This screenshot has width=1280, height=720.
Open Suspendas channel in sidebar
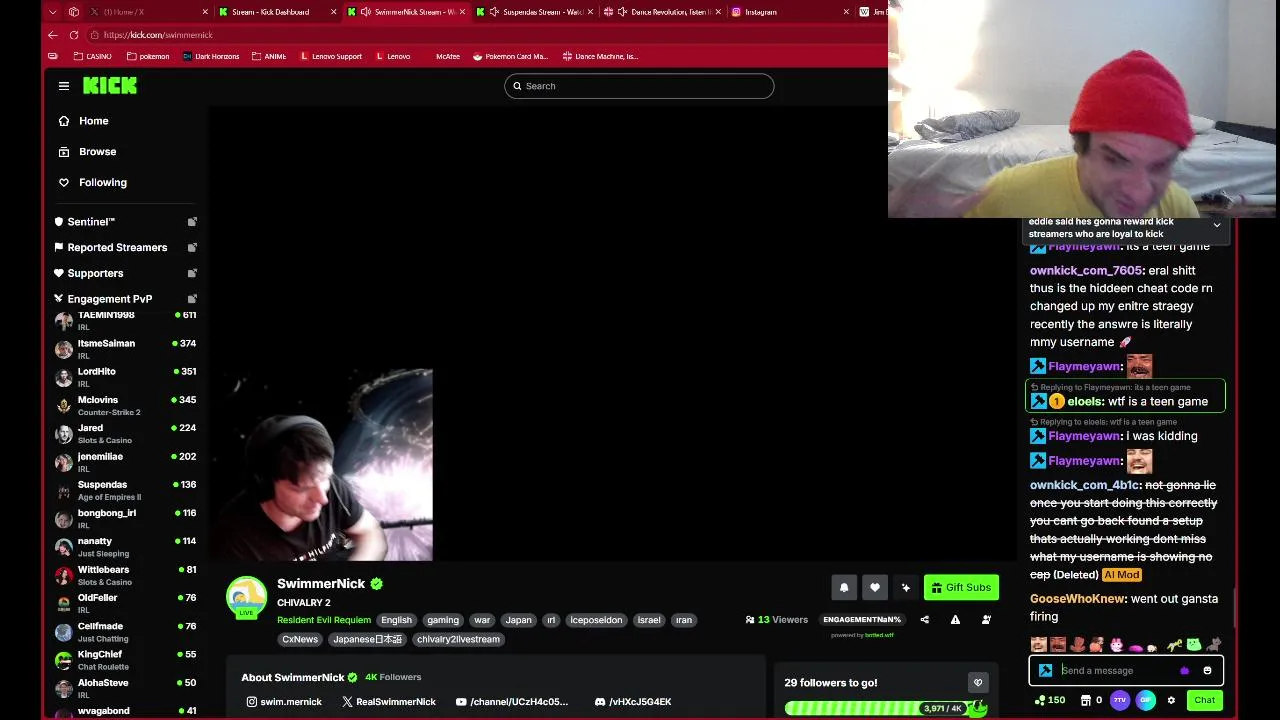pos(126,490)
